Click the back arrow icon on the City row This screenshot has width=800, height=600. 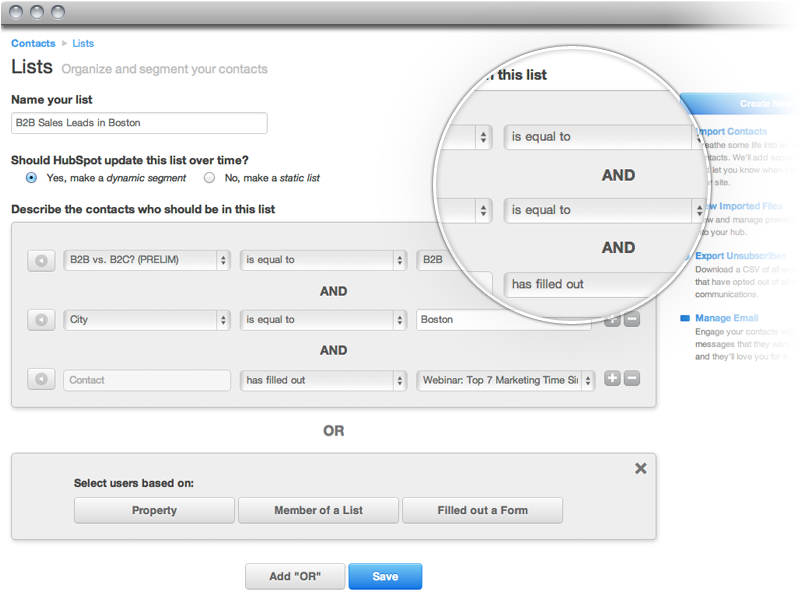41,320
